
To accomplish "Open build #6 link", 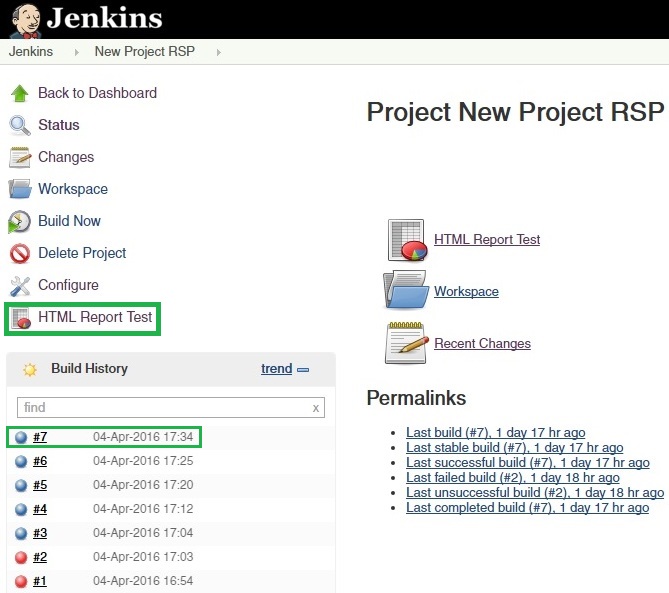I will (40, 461).
